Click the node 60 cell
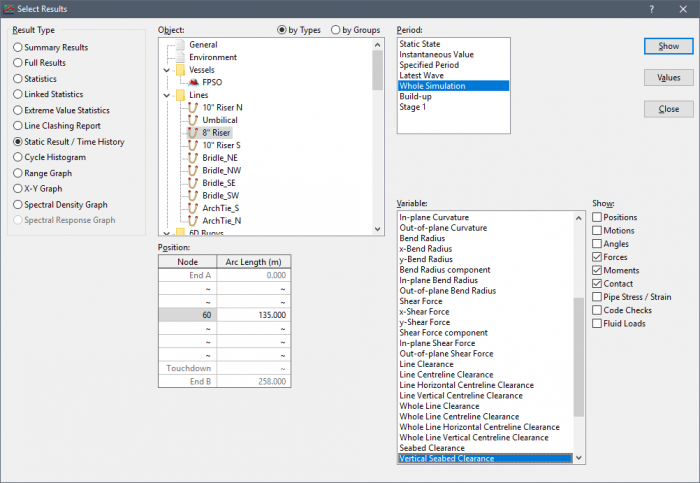The height and width of the screenshot is (483, 700). coord(188,315)
